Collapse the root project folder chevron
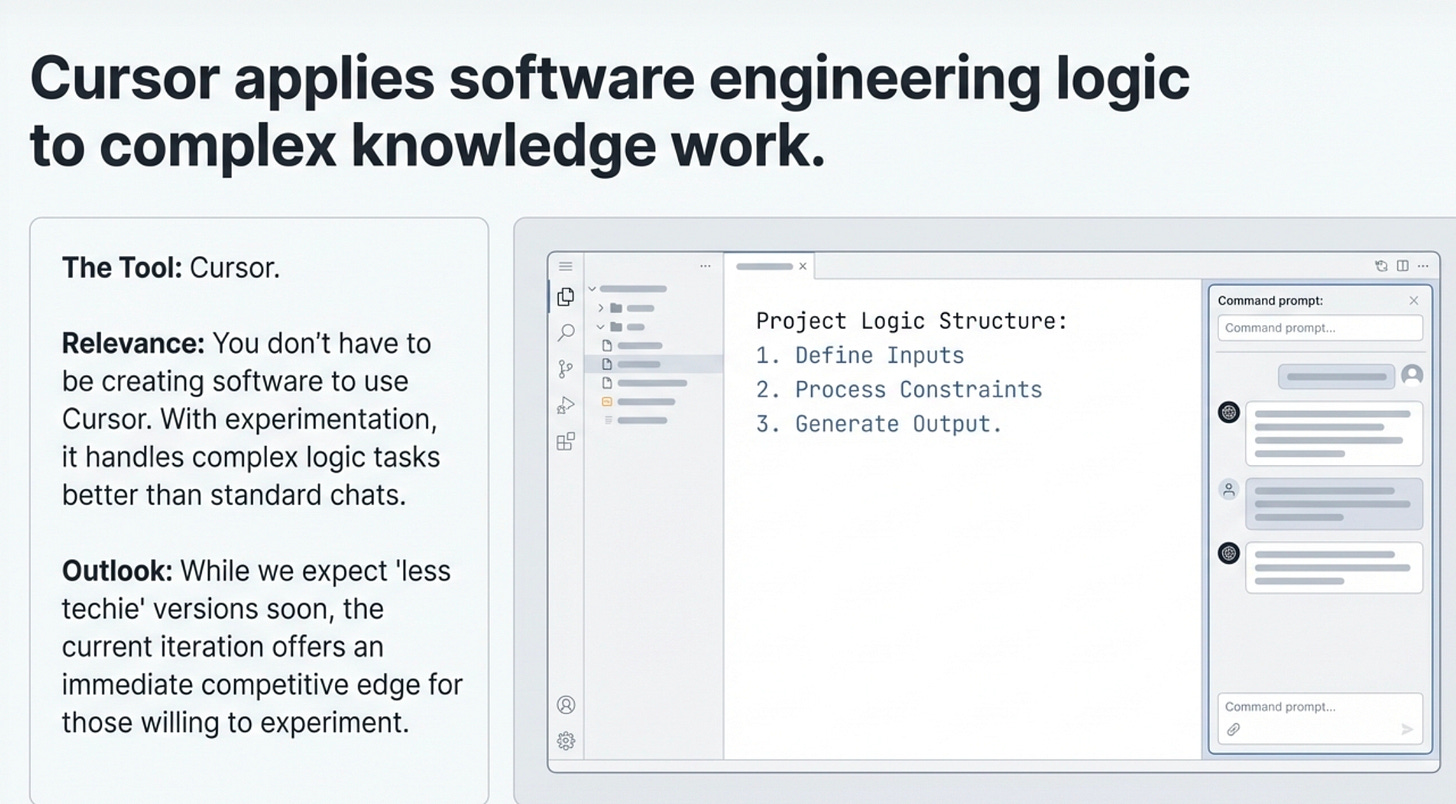The width and height of the screenshot is (1456, 804). pos(591,289)
